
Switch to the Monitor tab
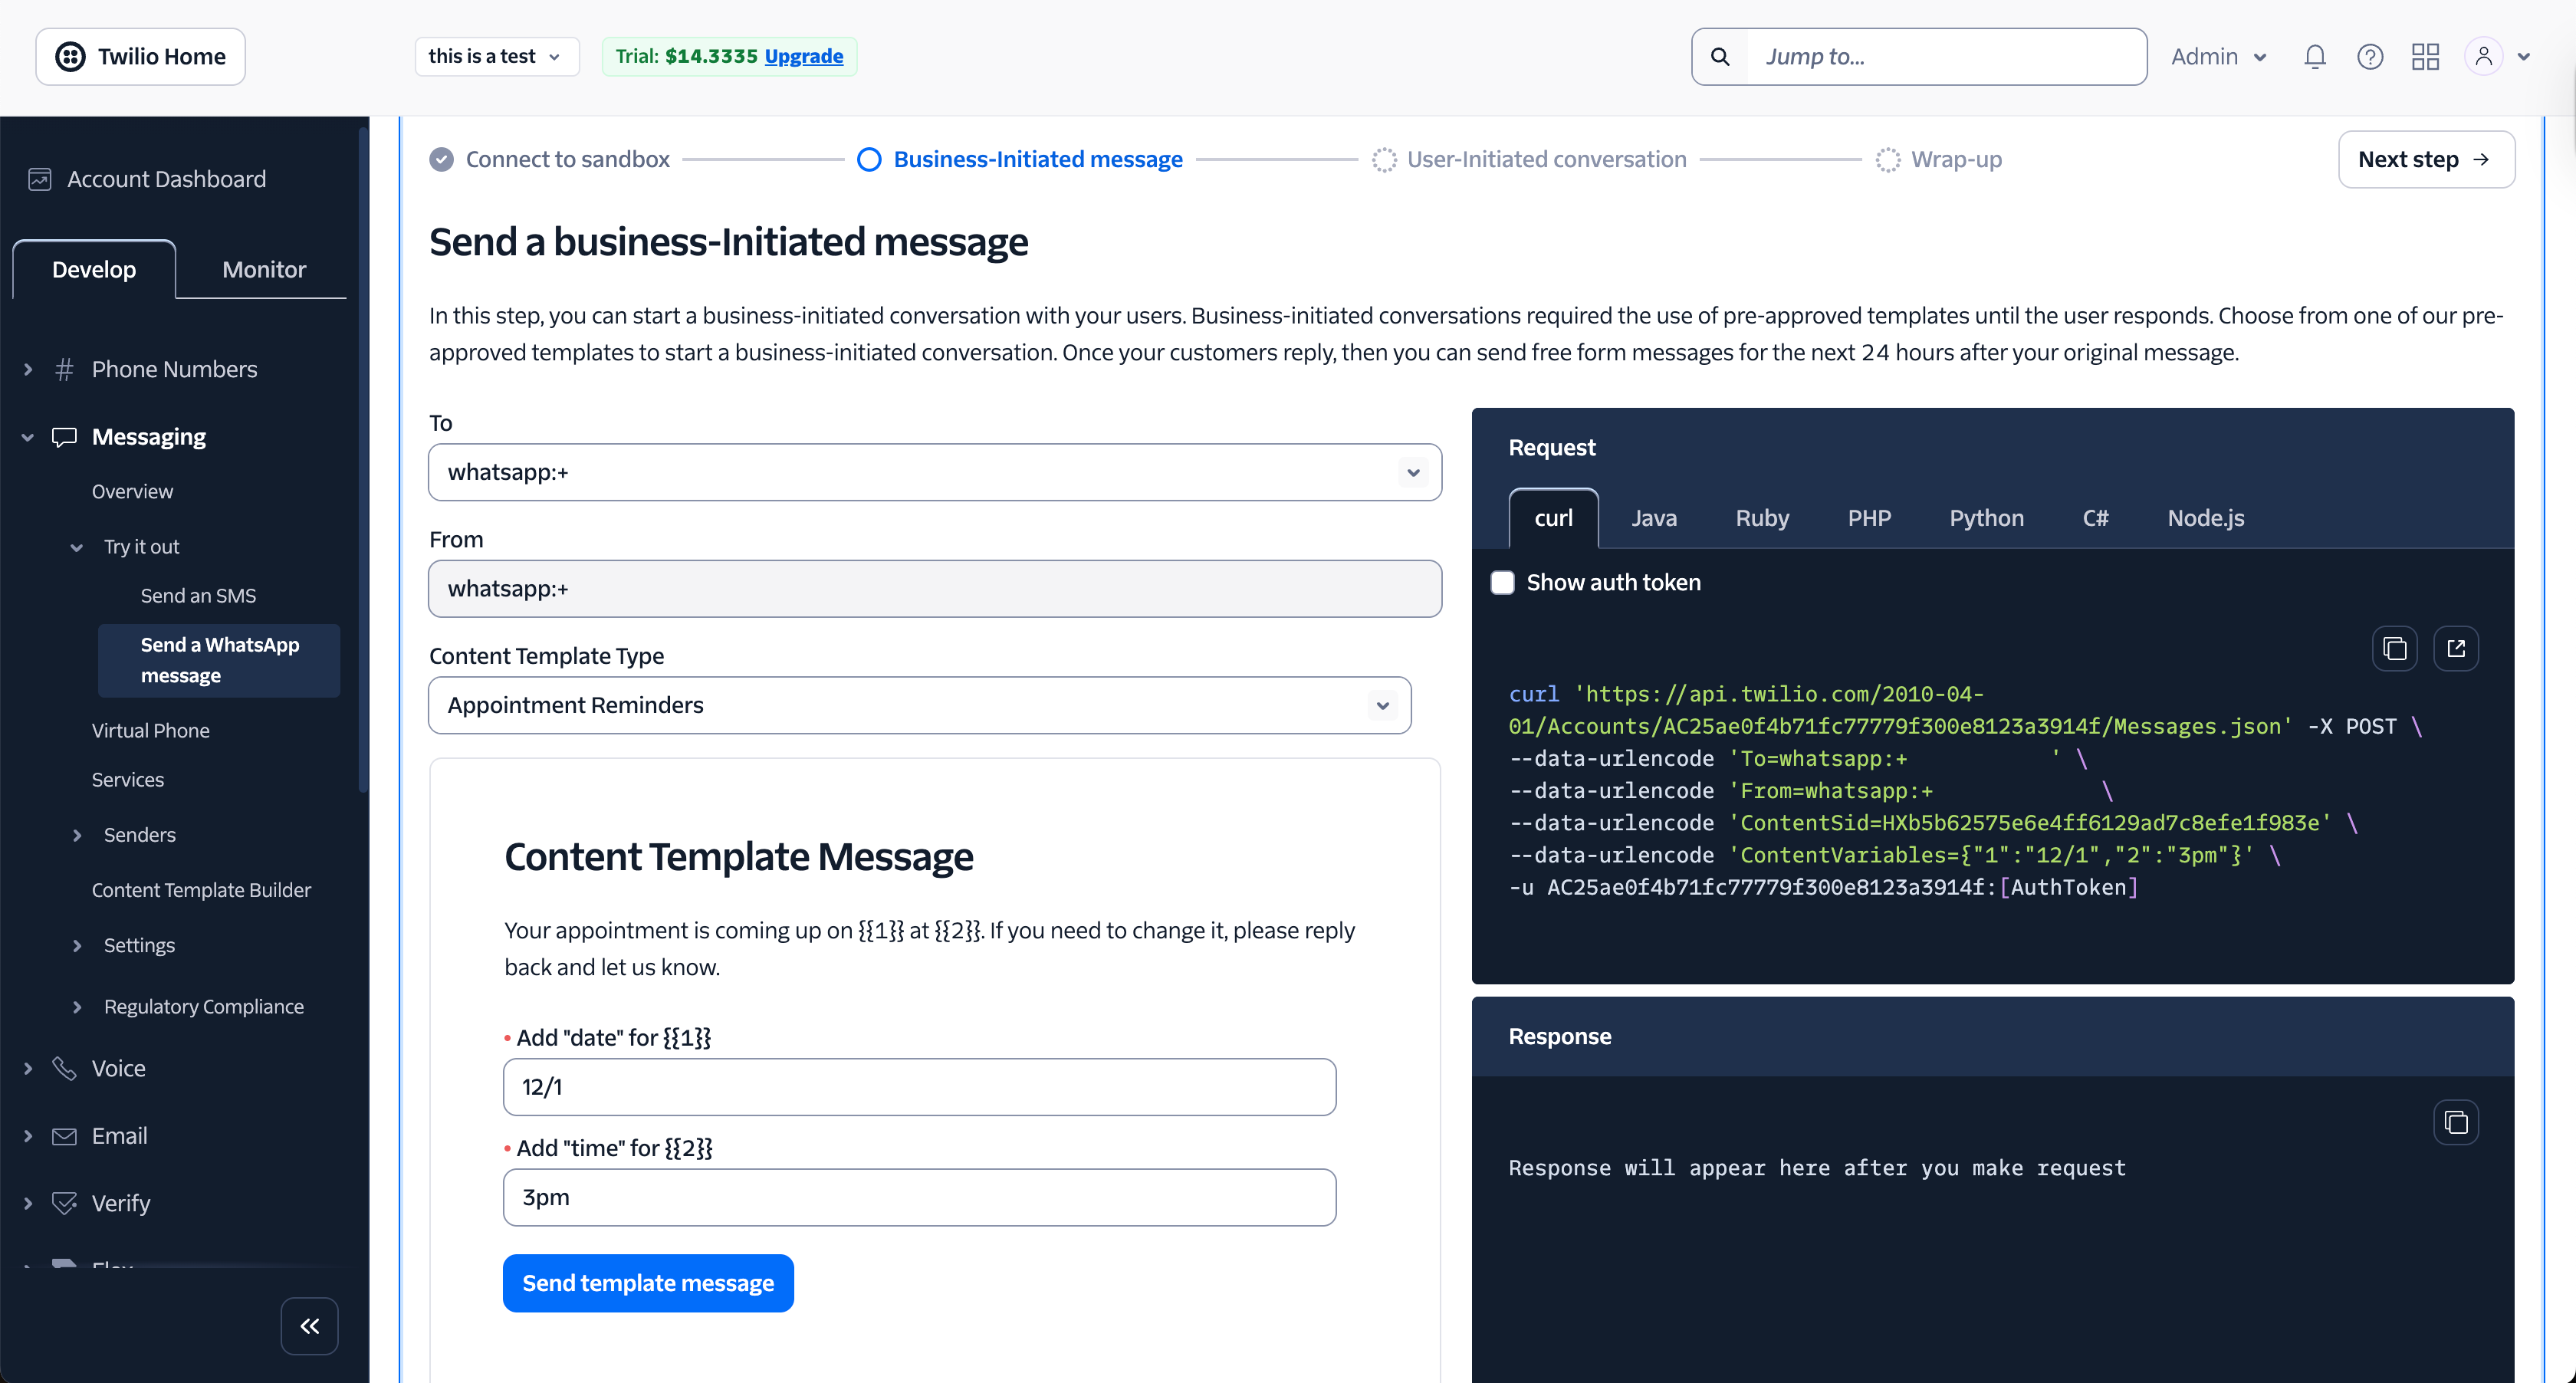(x=262, y=268)
